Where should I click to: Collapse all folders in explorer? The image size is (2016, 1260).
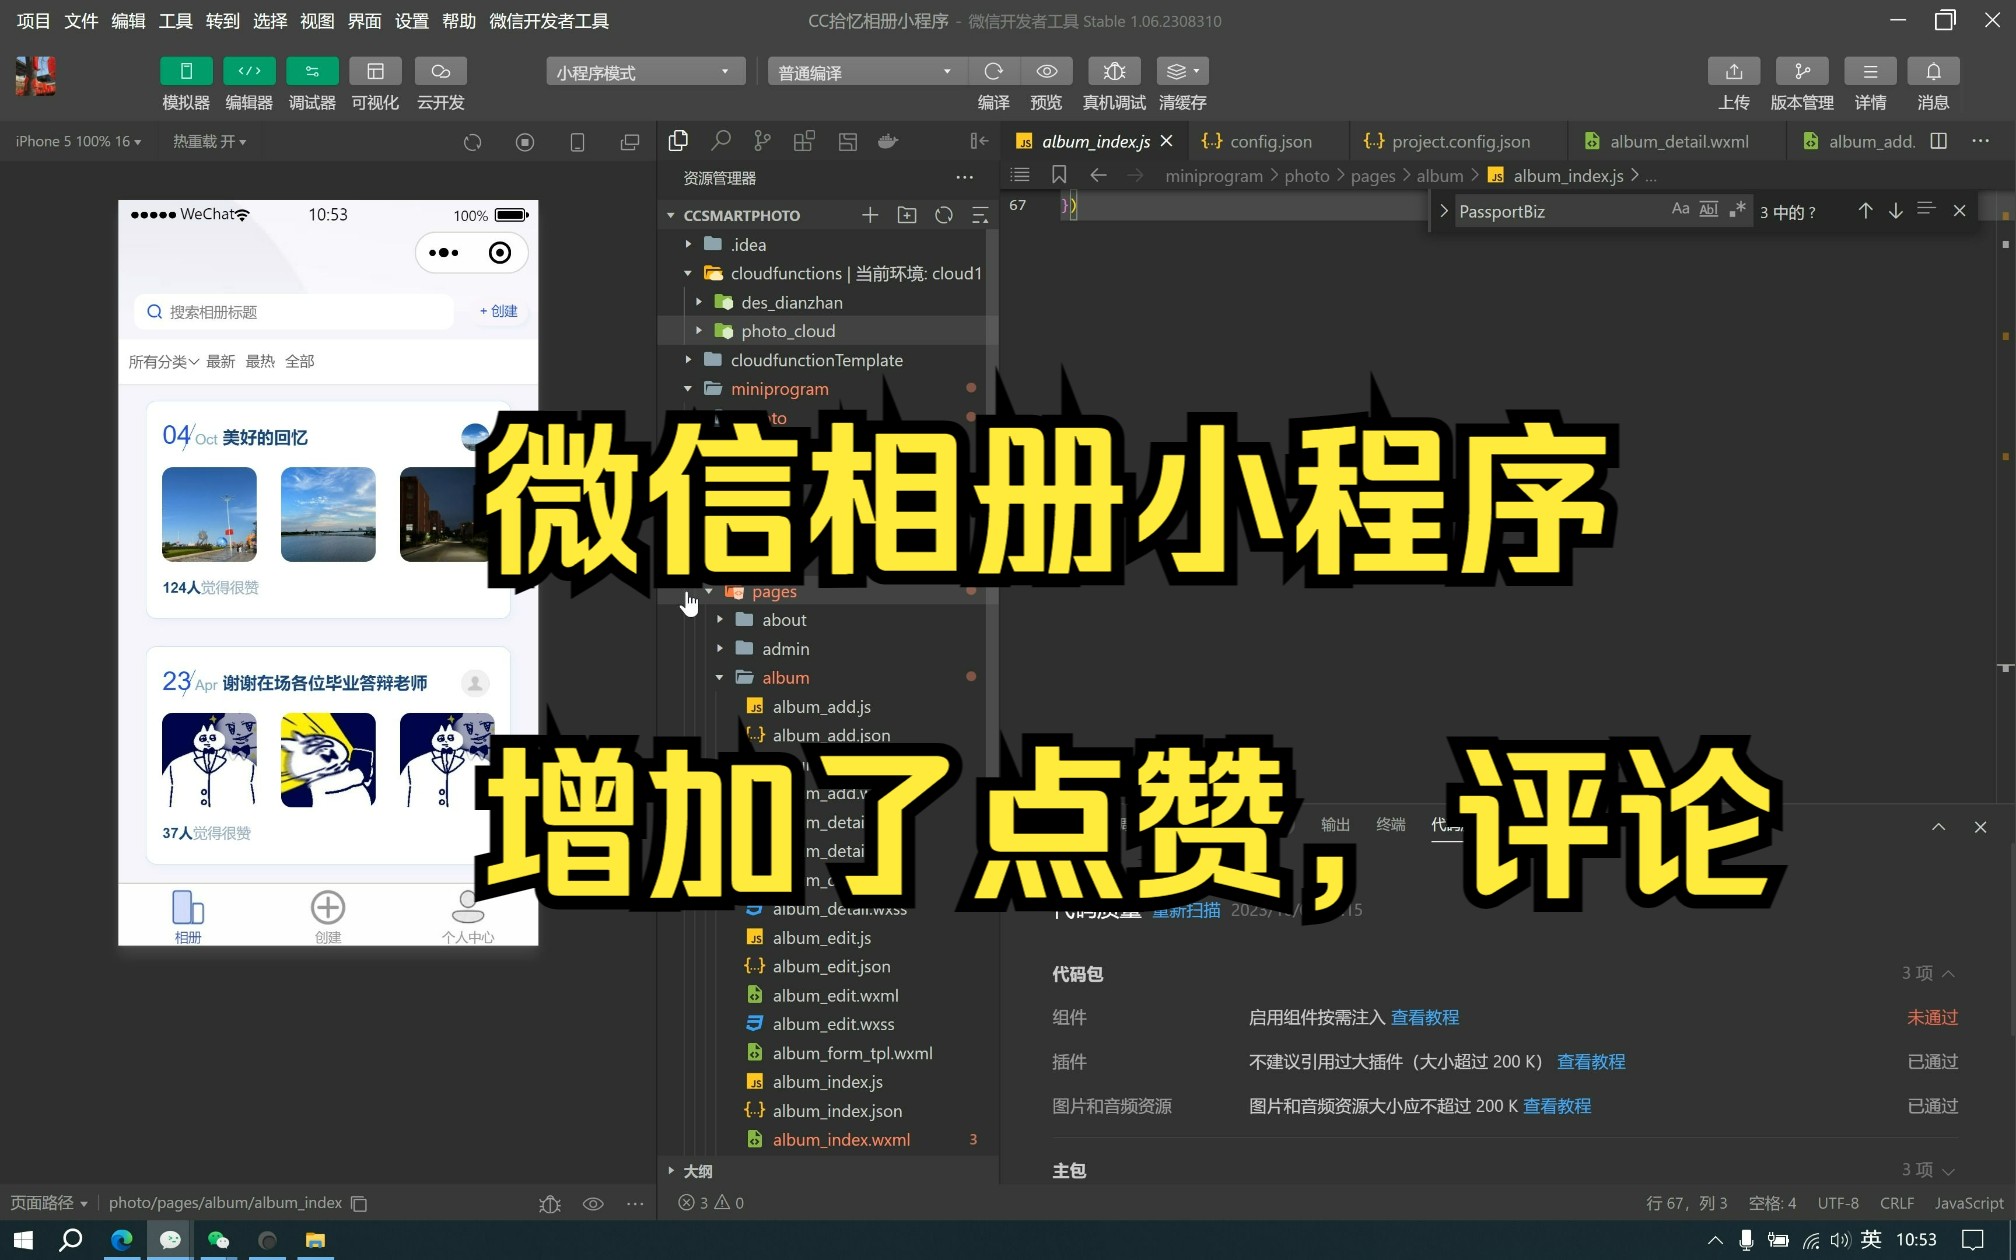[980, 215]
